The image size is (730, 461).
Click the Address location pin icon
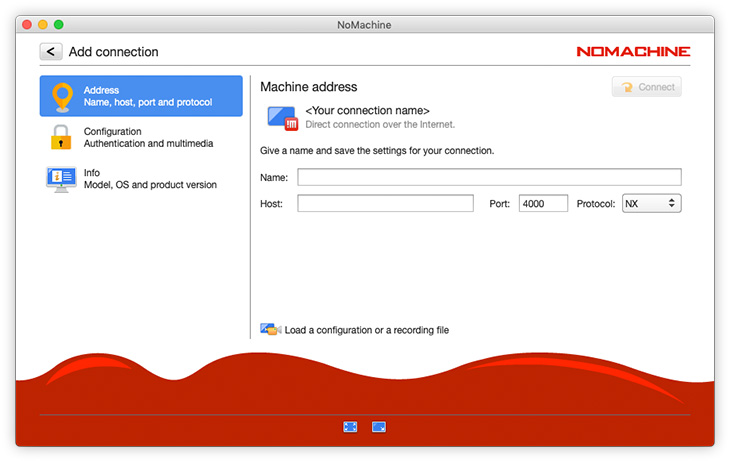(62, 96)
